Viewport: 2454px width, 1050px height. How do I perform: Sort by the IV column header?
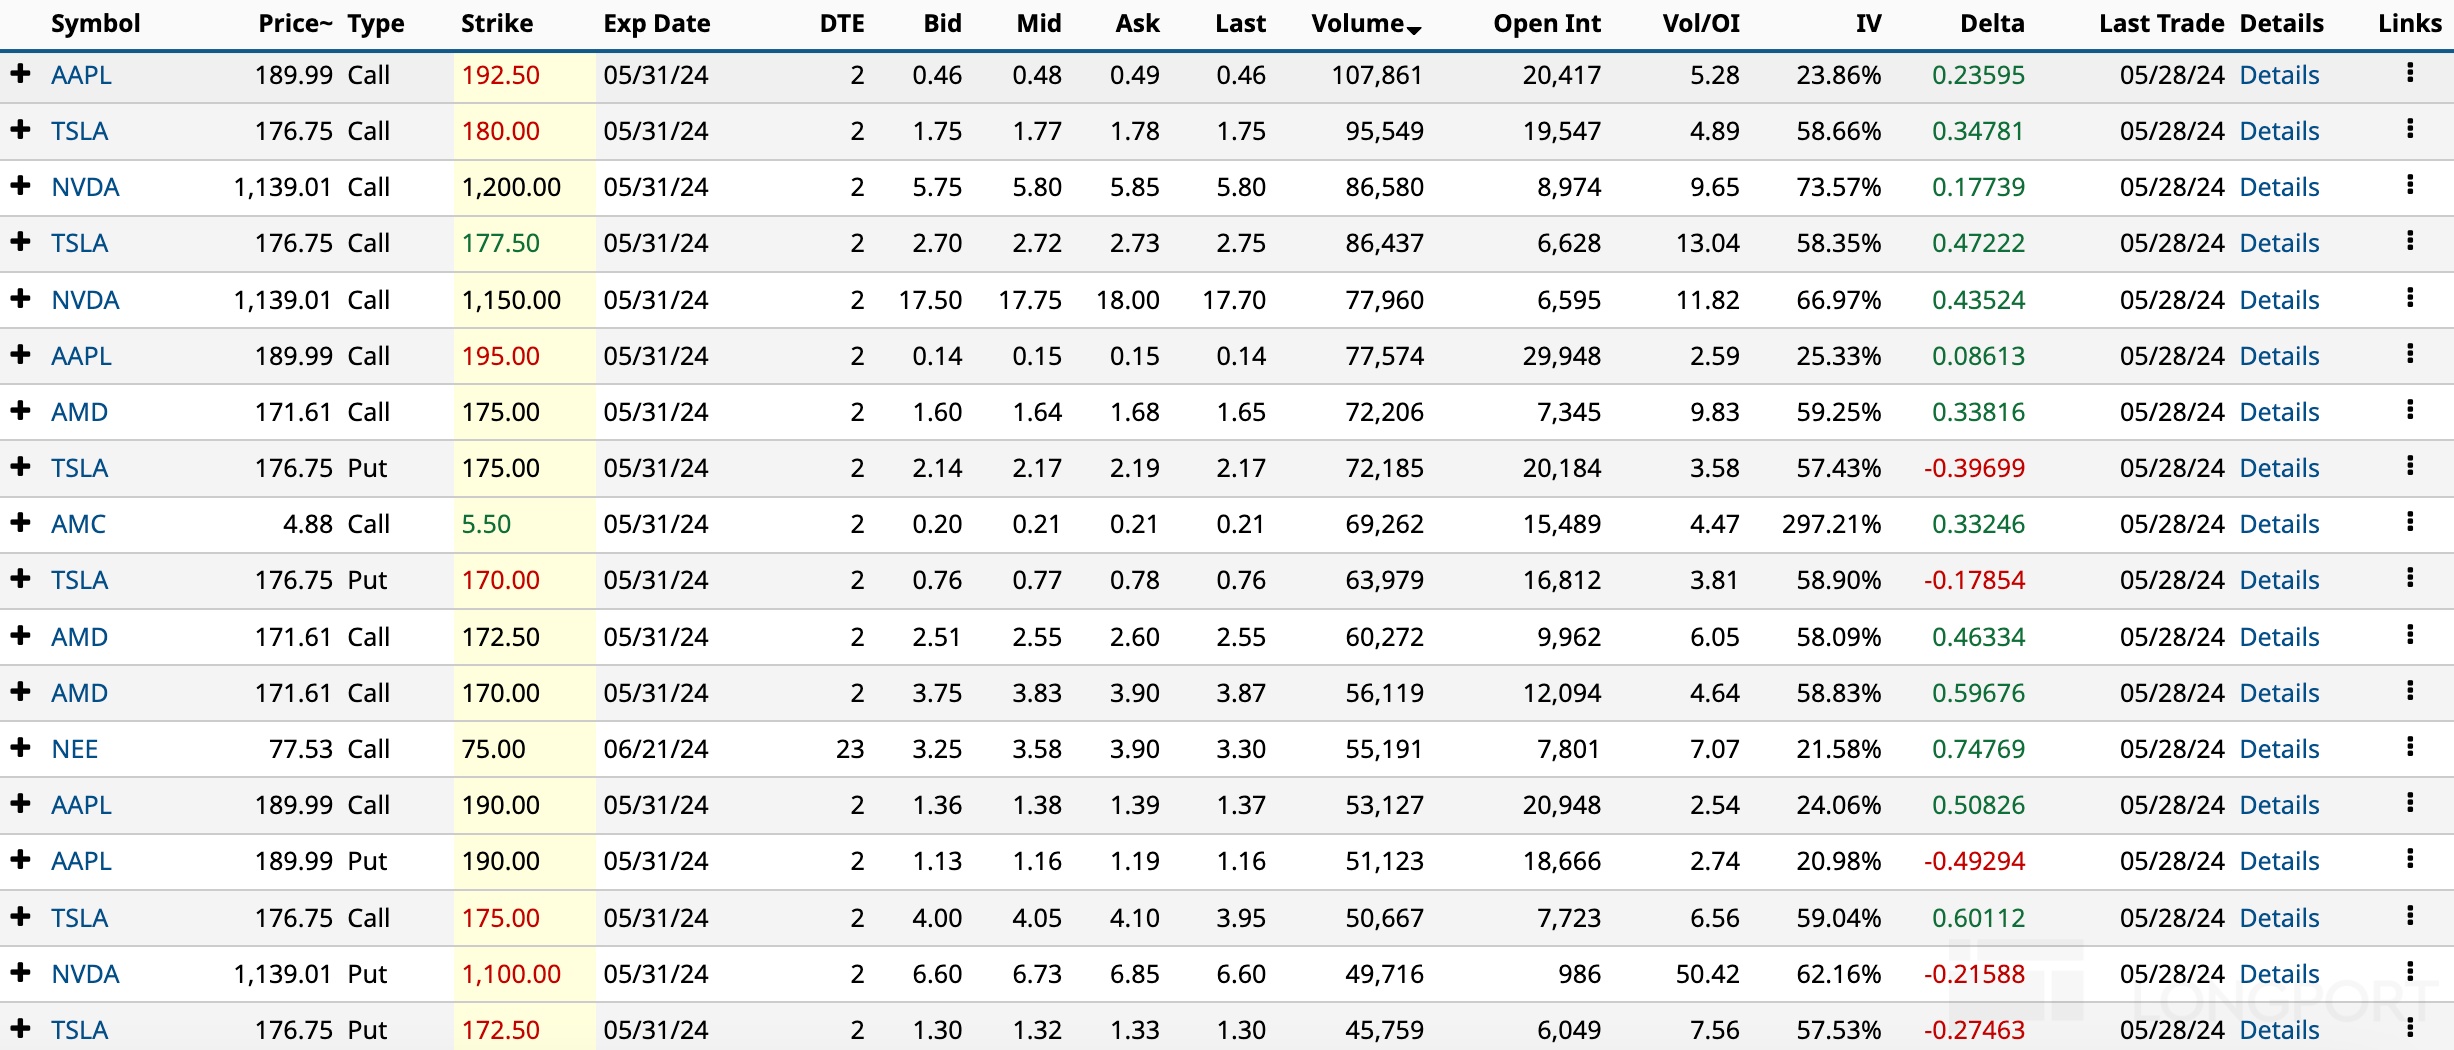(x=1867, y=23)
